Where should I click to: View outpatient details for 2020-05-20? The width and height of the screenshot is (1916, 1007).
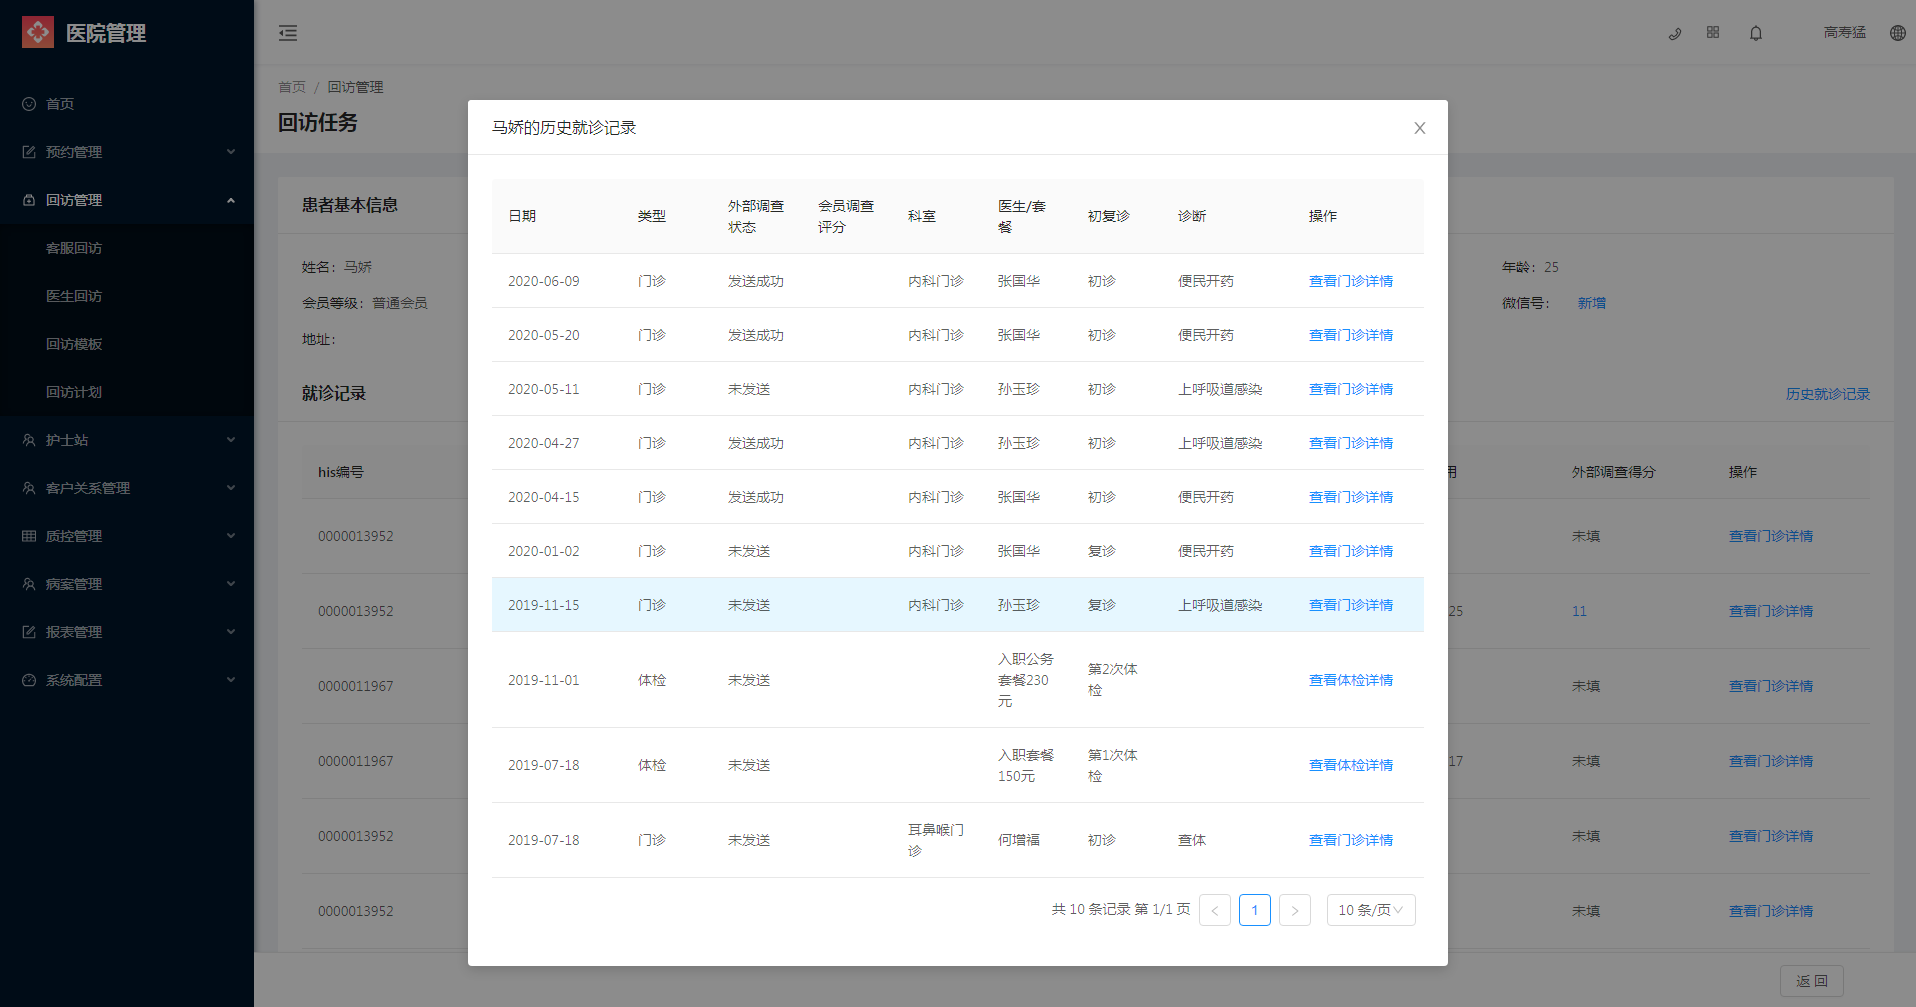[1351, 335]
